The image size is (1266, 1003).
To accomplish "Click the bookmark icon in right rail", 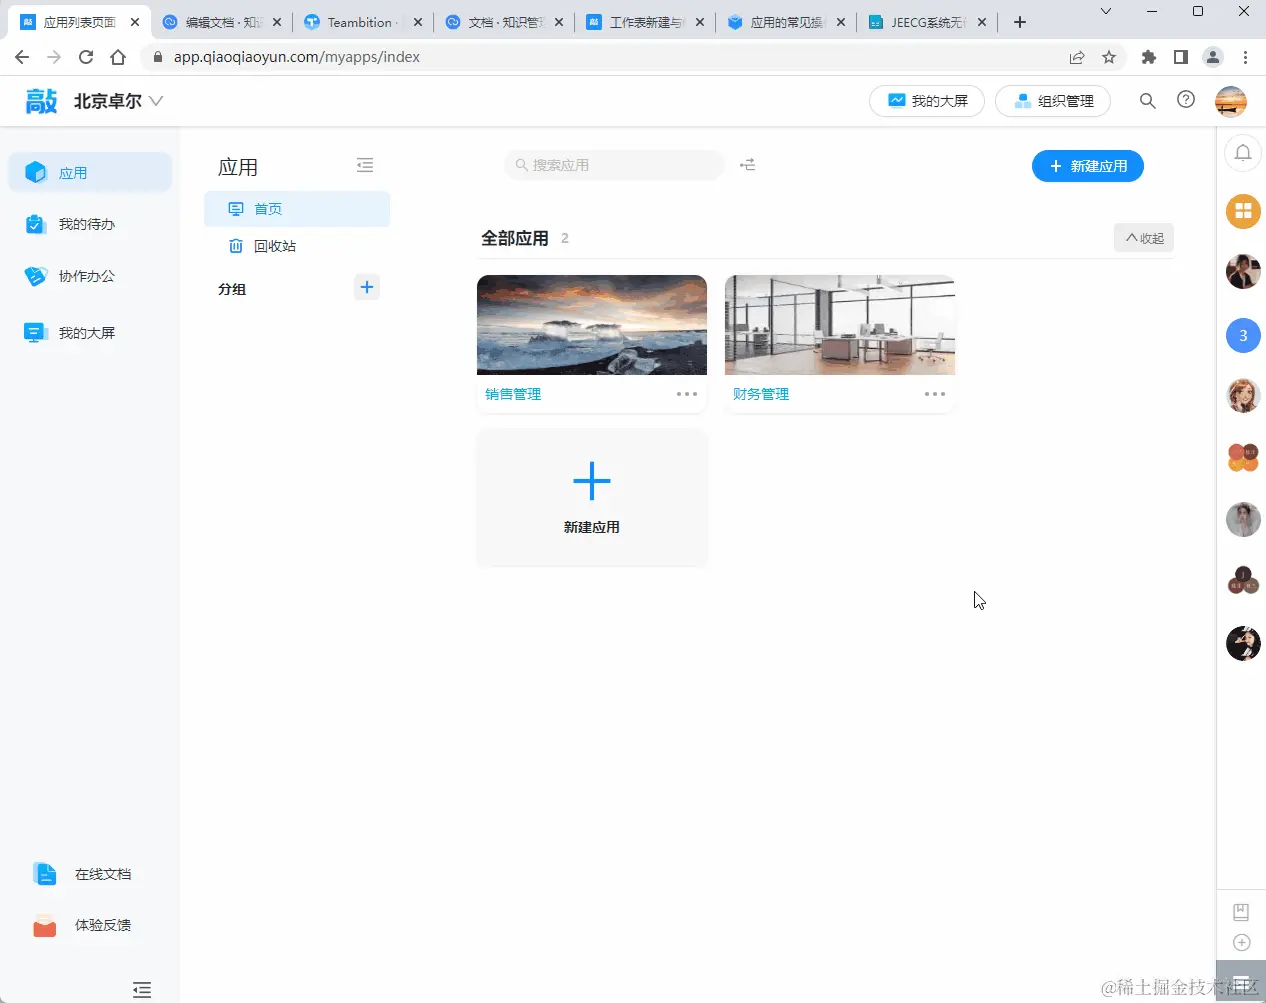I will [x=1241, y=912].
